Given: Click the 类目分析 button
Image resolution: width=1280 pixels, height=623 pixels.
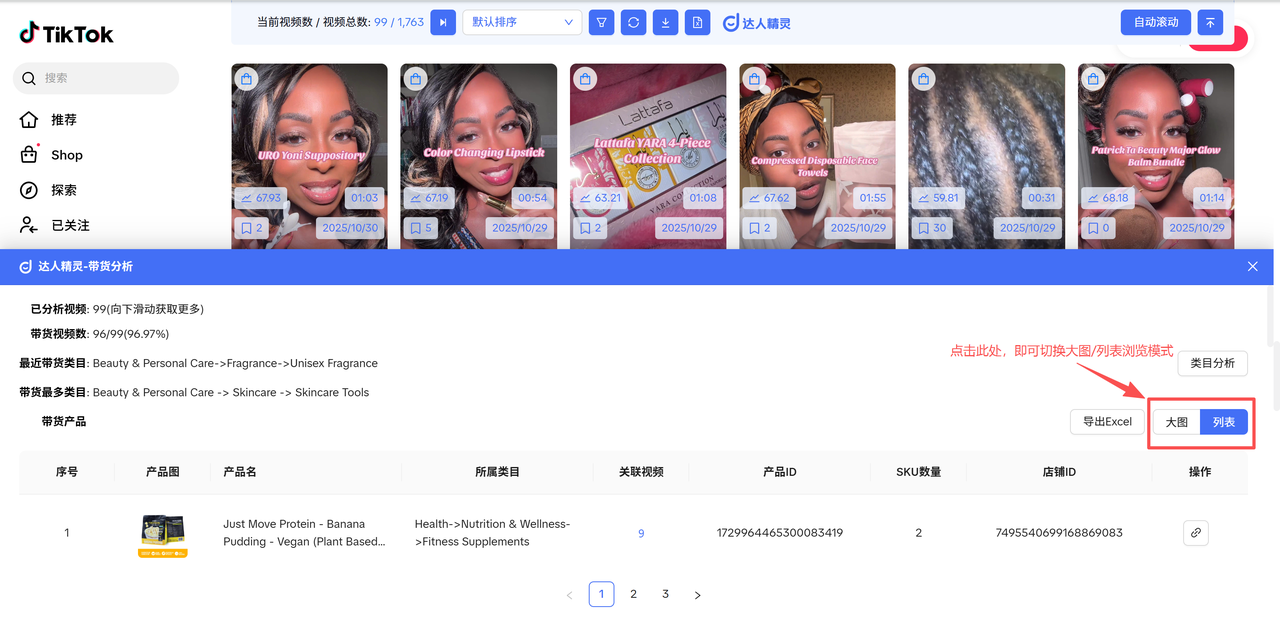Looking at the screenshot, I should (1212, 363).
